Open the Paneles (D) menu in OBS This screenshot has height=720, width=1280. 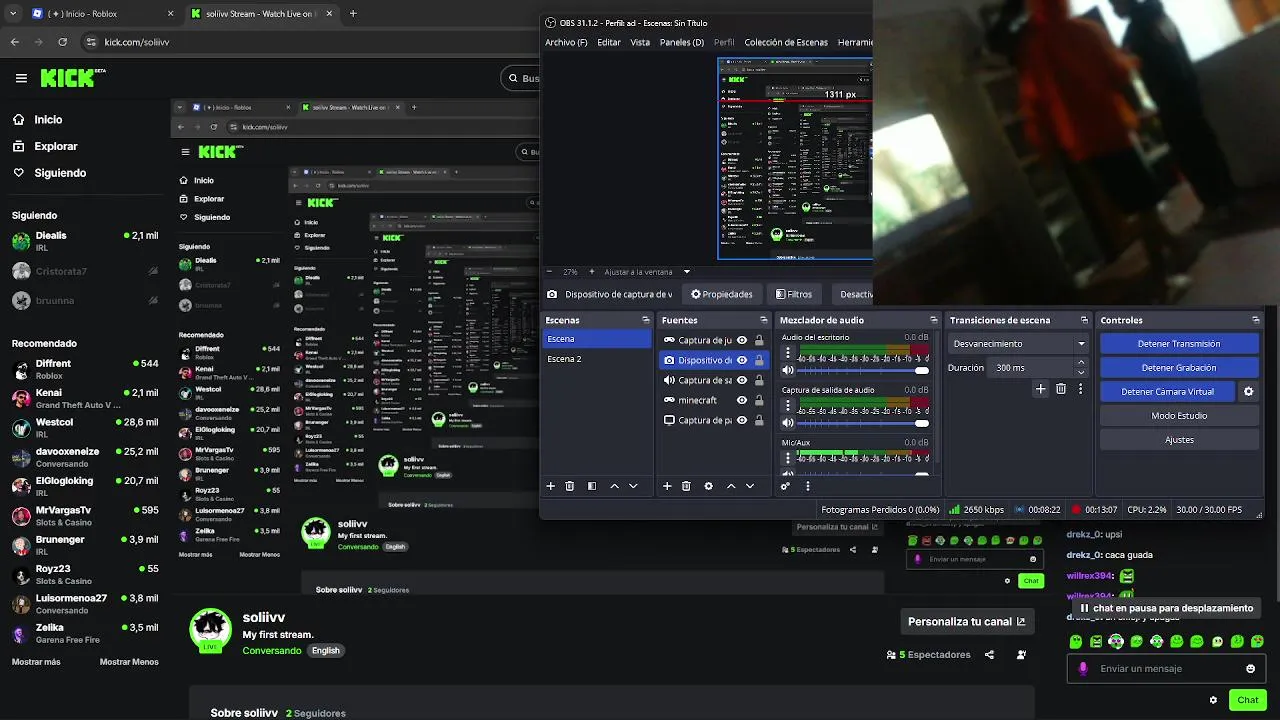pos(682,43)
